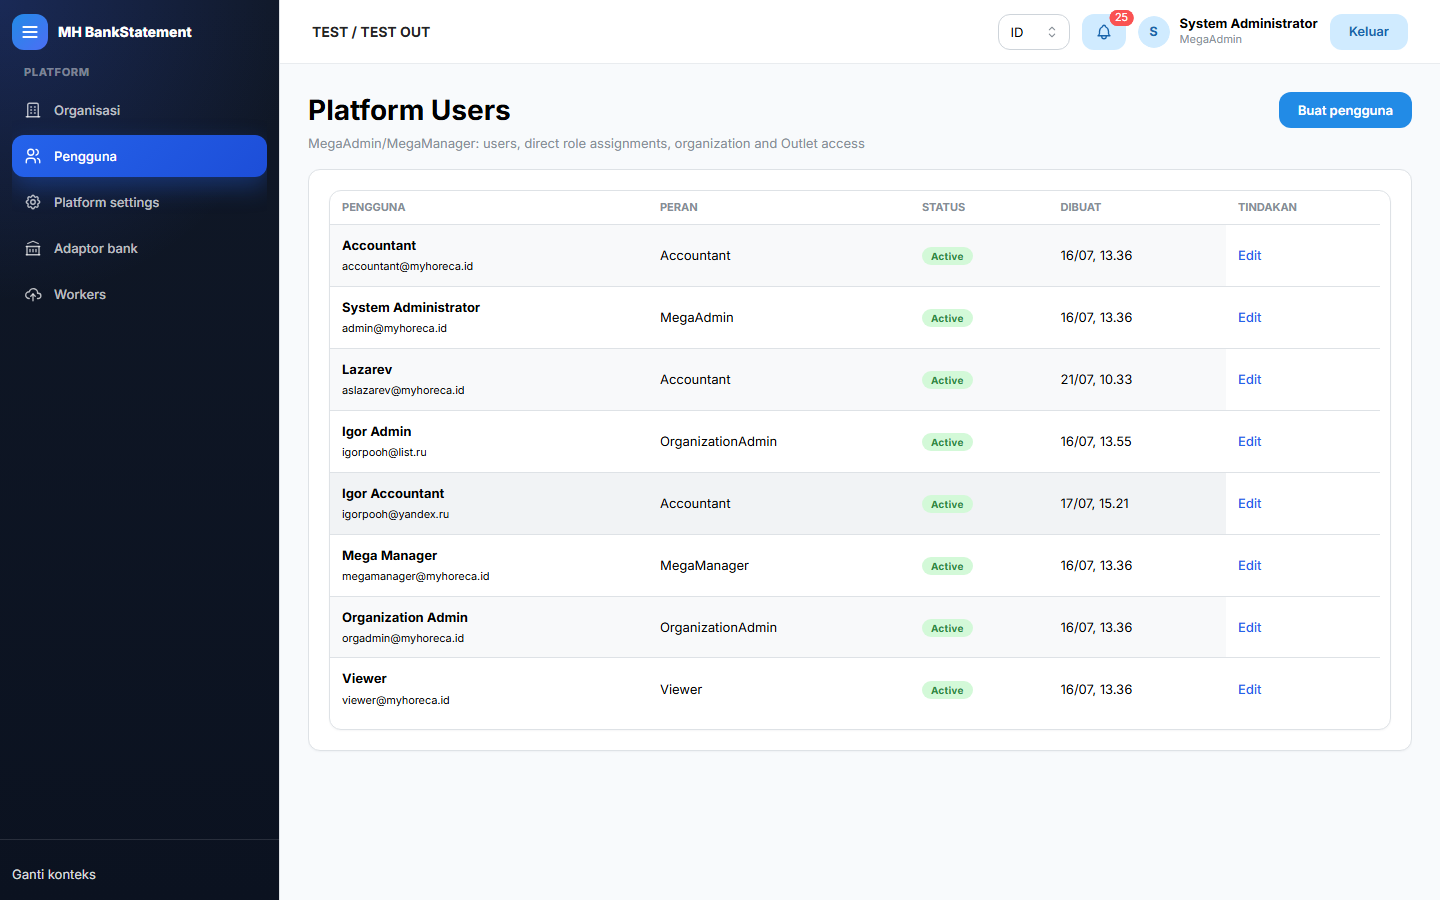This screenshot has height=900, width=1440.
Task: Edit the Mega Manager user
Action: pyautogui.click(x=1249, y=565)
